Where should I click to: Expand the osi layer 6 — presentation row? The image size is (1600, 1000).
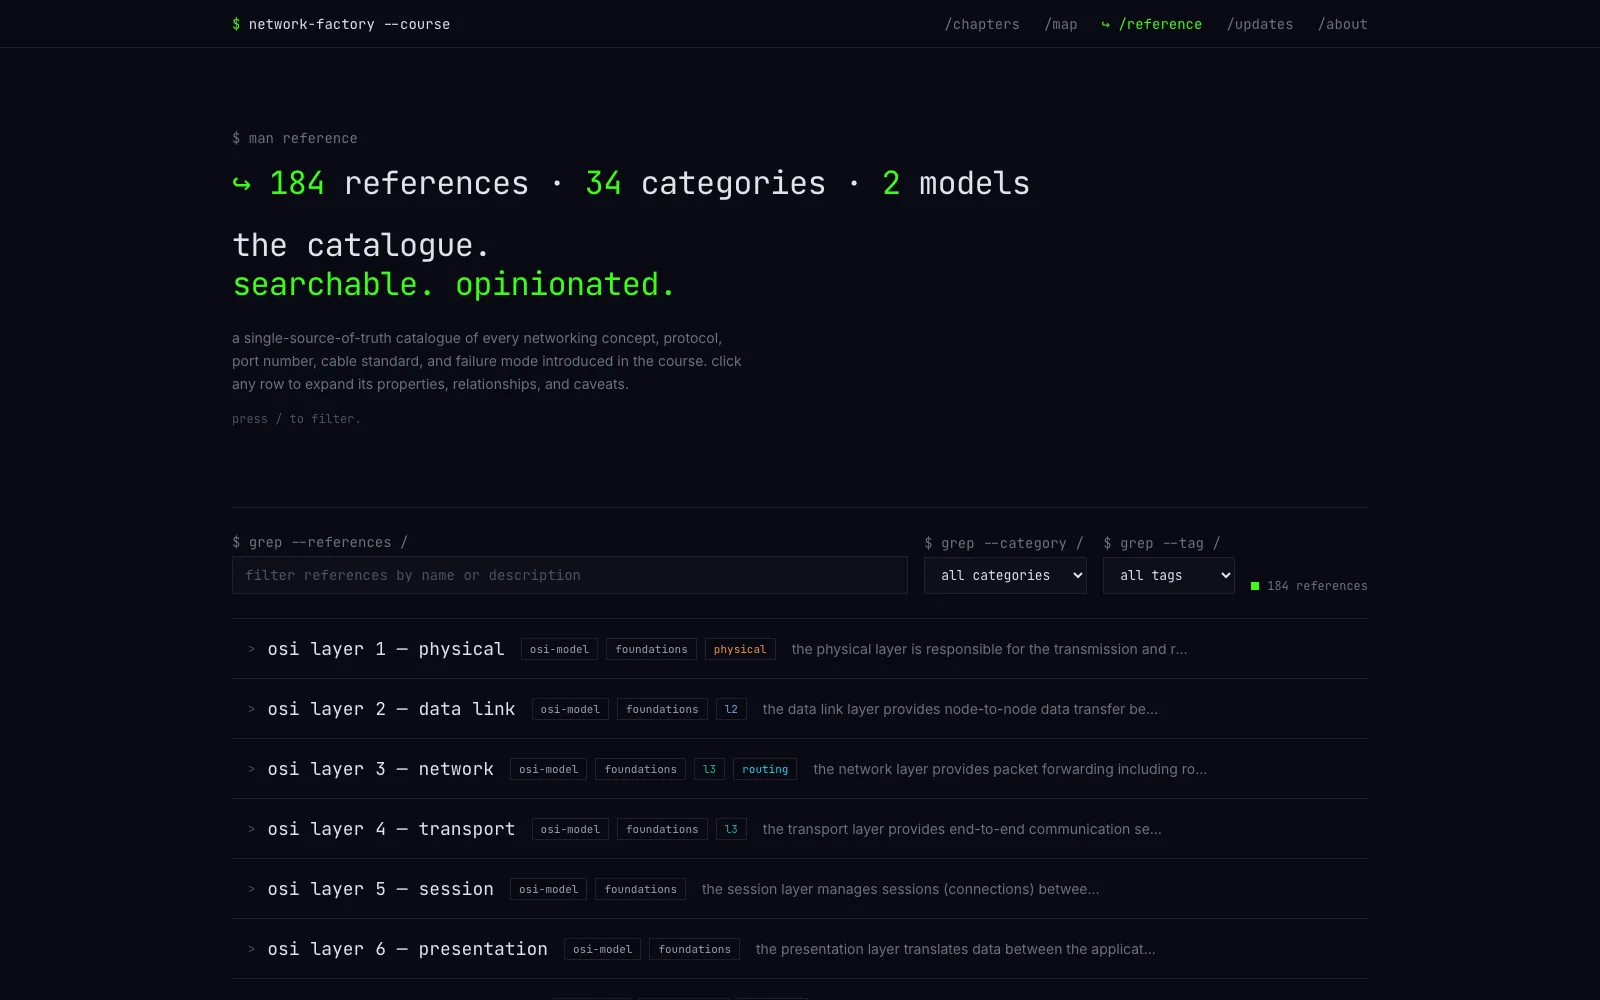pyautogui.click(x=800, y=949)
